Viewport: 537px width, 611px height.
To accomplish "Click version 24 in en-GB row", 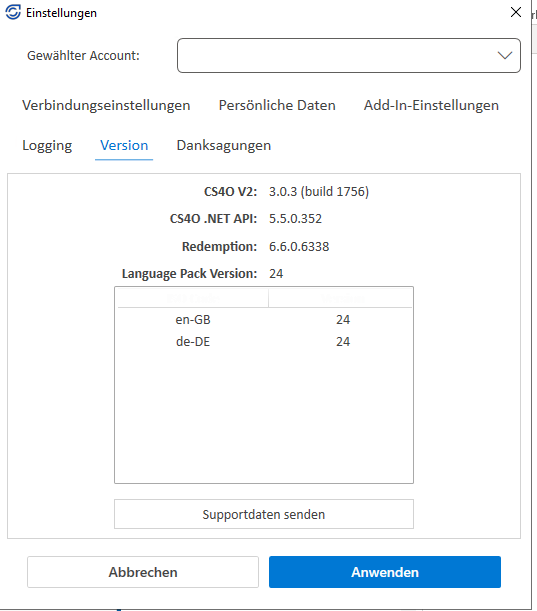I will (343, 320).
